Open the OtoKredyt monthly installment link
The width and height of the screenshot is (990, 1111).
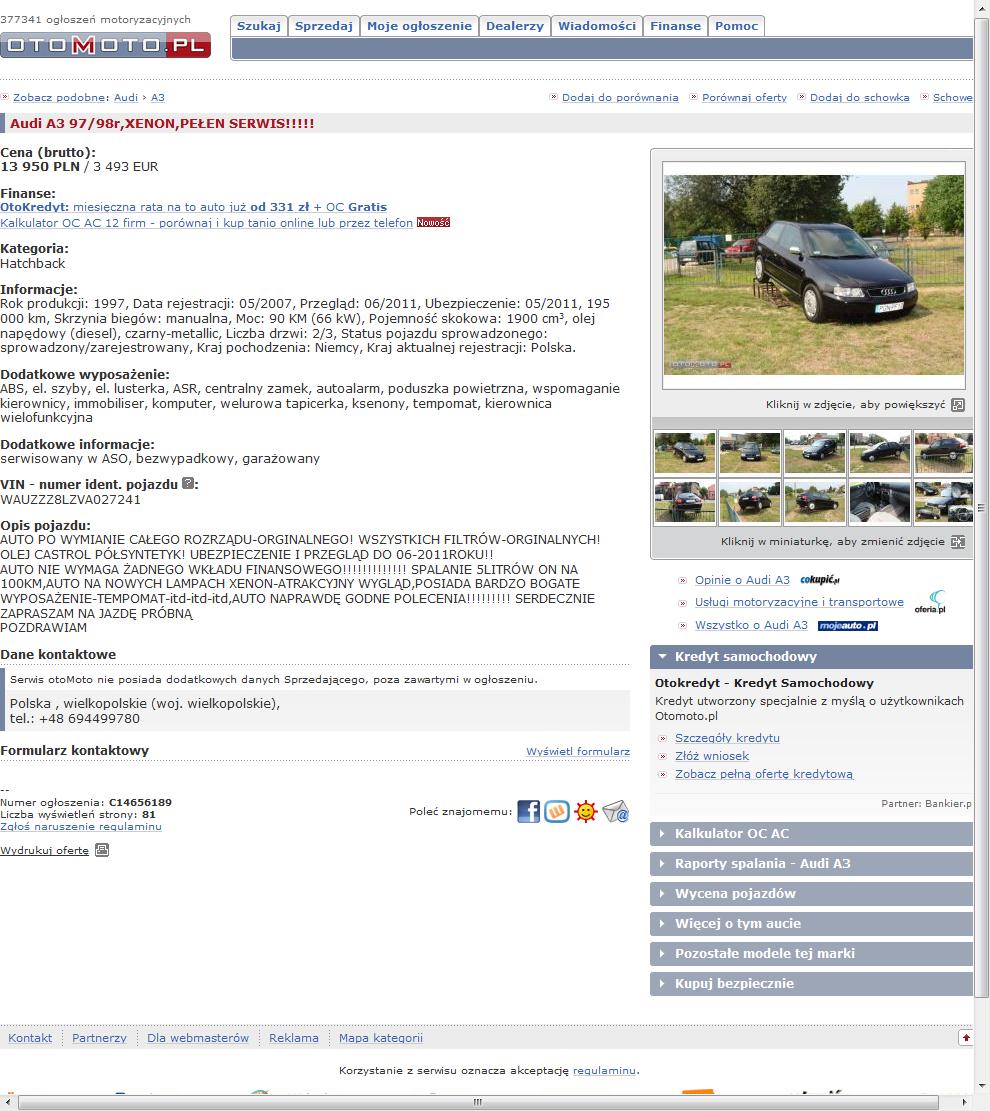point(193,207)
